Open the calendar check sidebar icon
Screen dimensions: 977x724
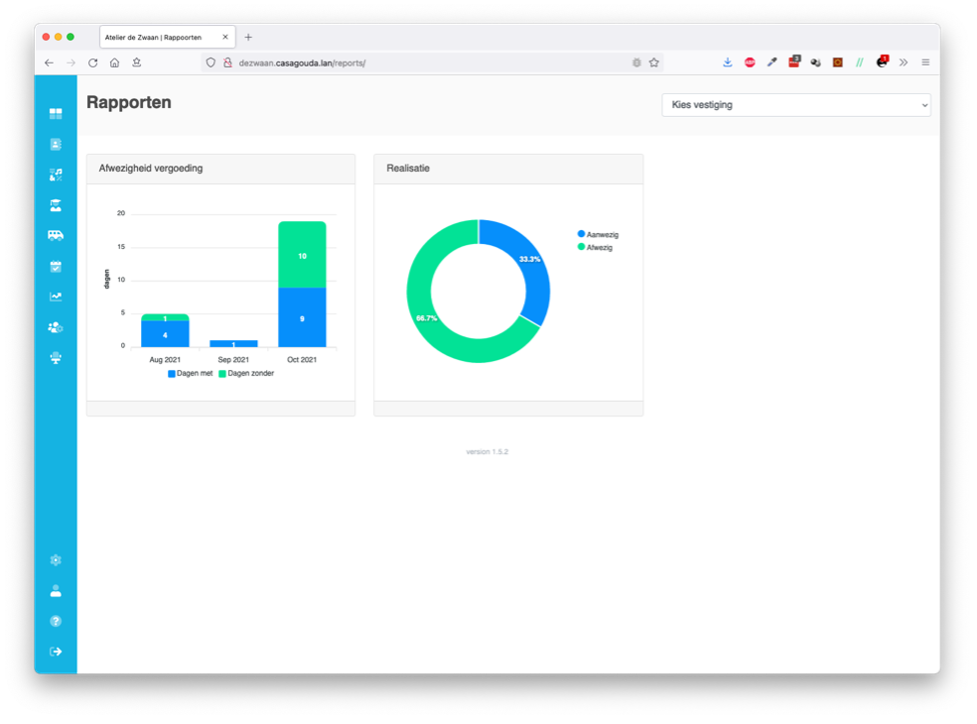(56, 266)
